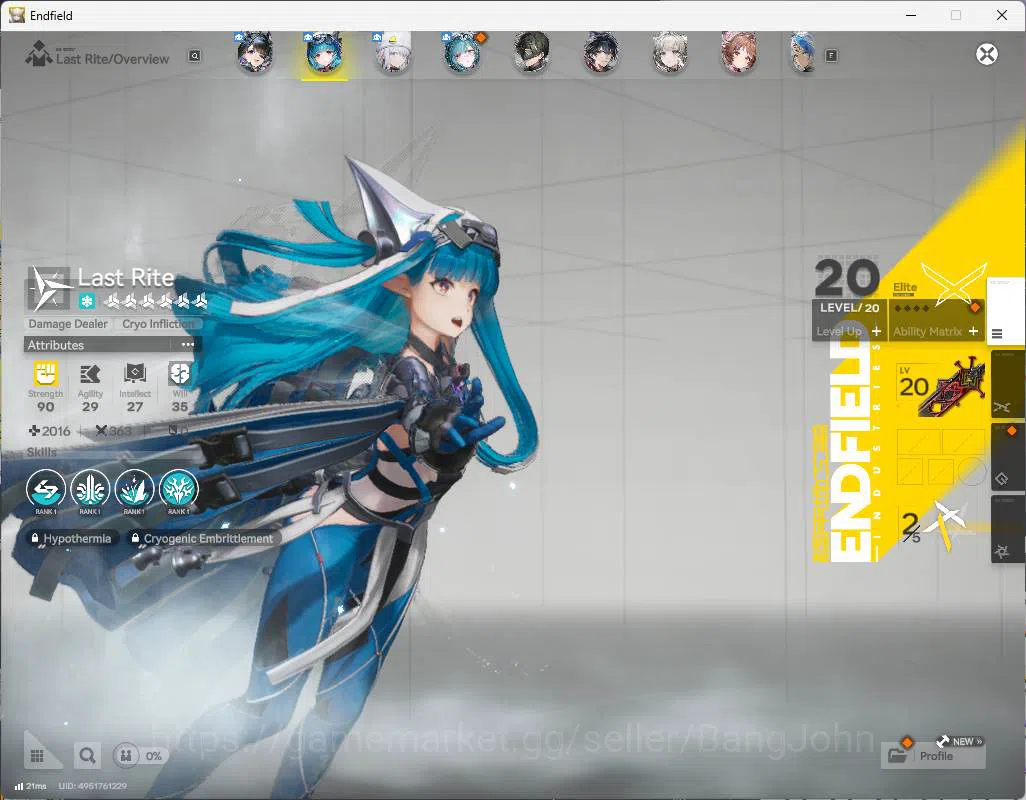This screenshot has height=800, width=1026.
Task: Open the LV 20 weapon card
Action: coord(941,388)
